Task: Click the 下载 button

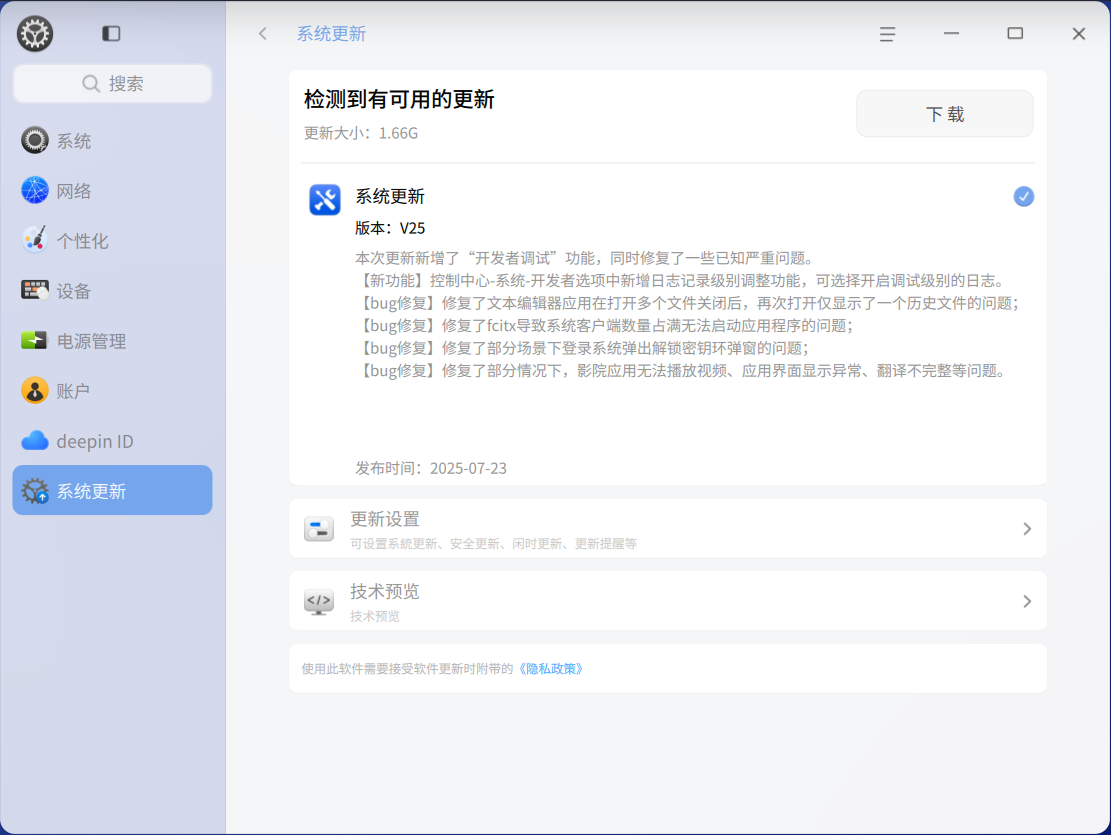Action: 944,113
